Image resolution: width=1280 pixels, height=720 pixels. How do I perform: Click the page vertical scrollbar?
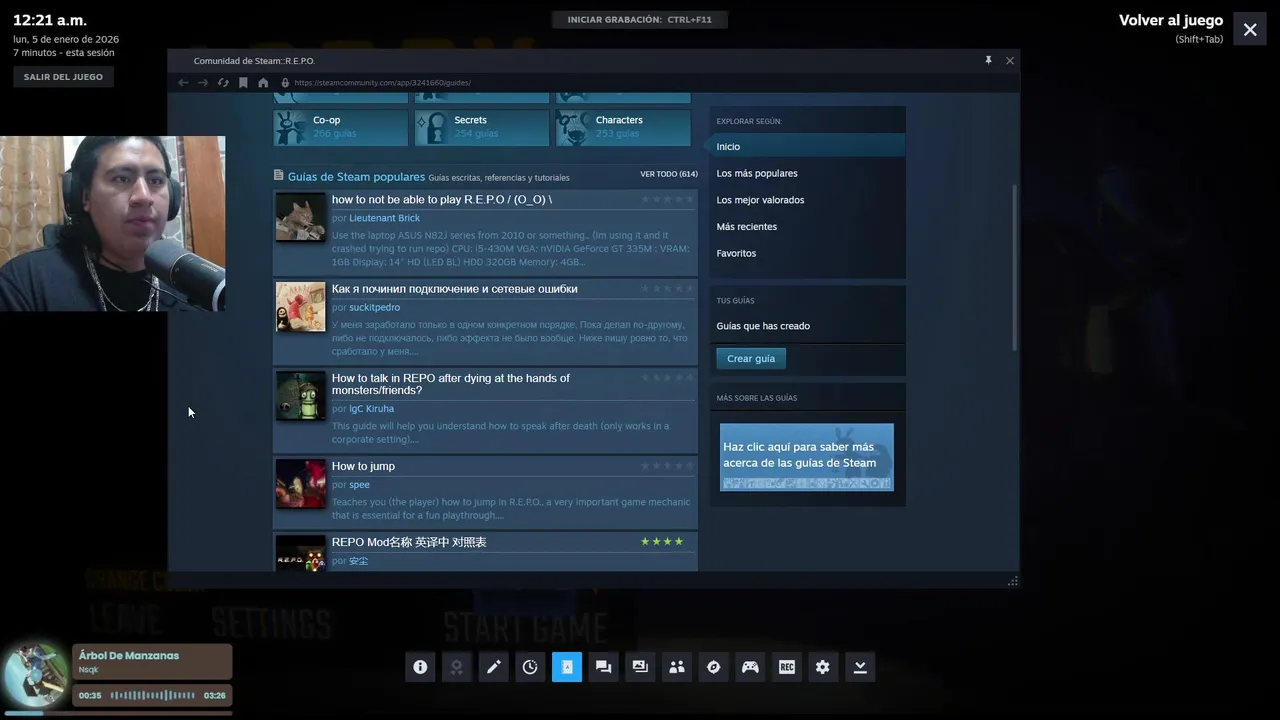coord(1014,267)
